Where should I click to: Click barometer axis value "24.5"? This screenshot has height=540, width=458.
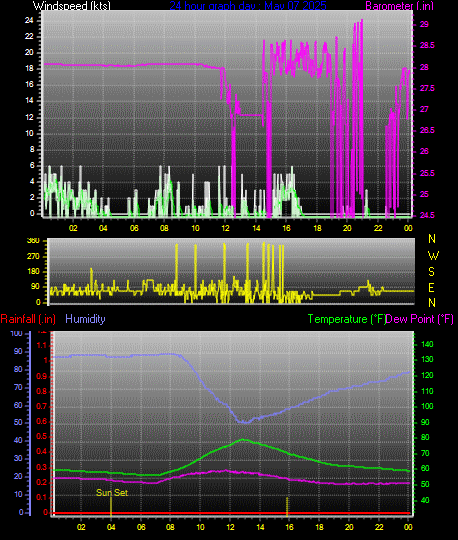point(427,215)
